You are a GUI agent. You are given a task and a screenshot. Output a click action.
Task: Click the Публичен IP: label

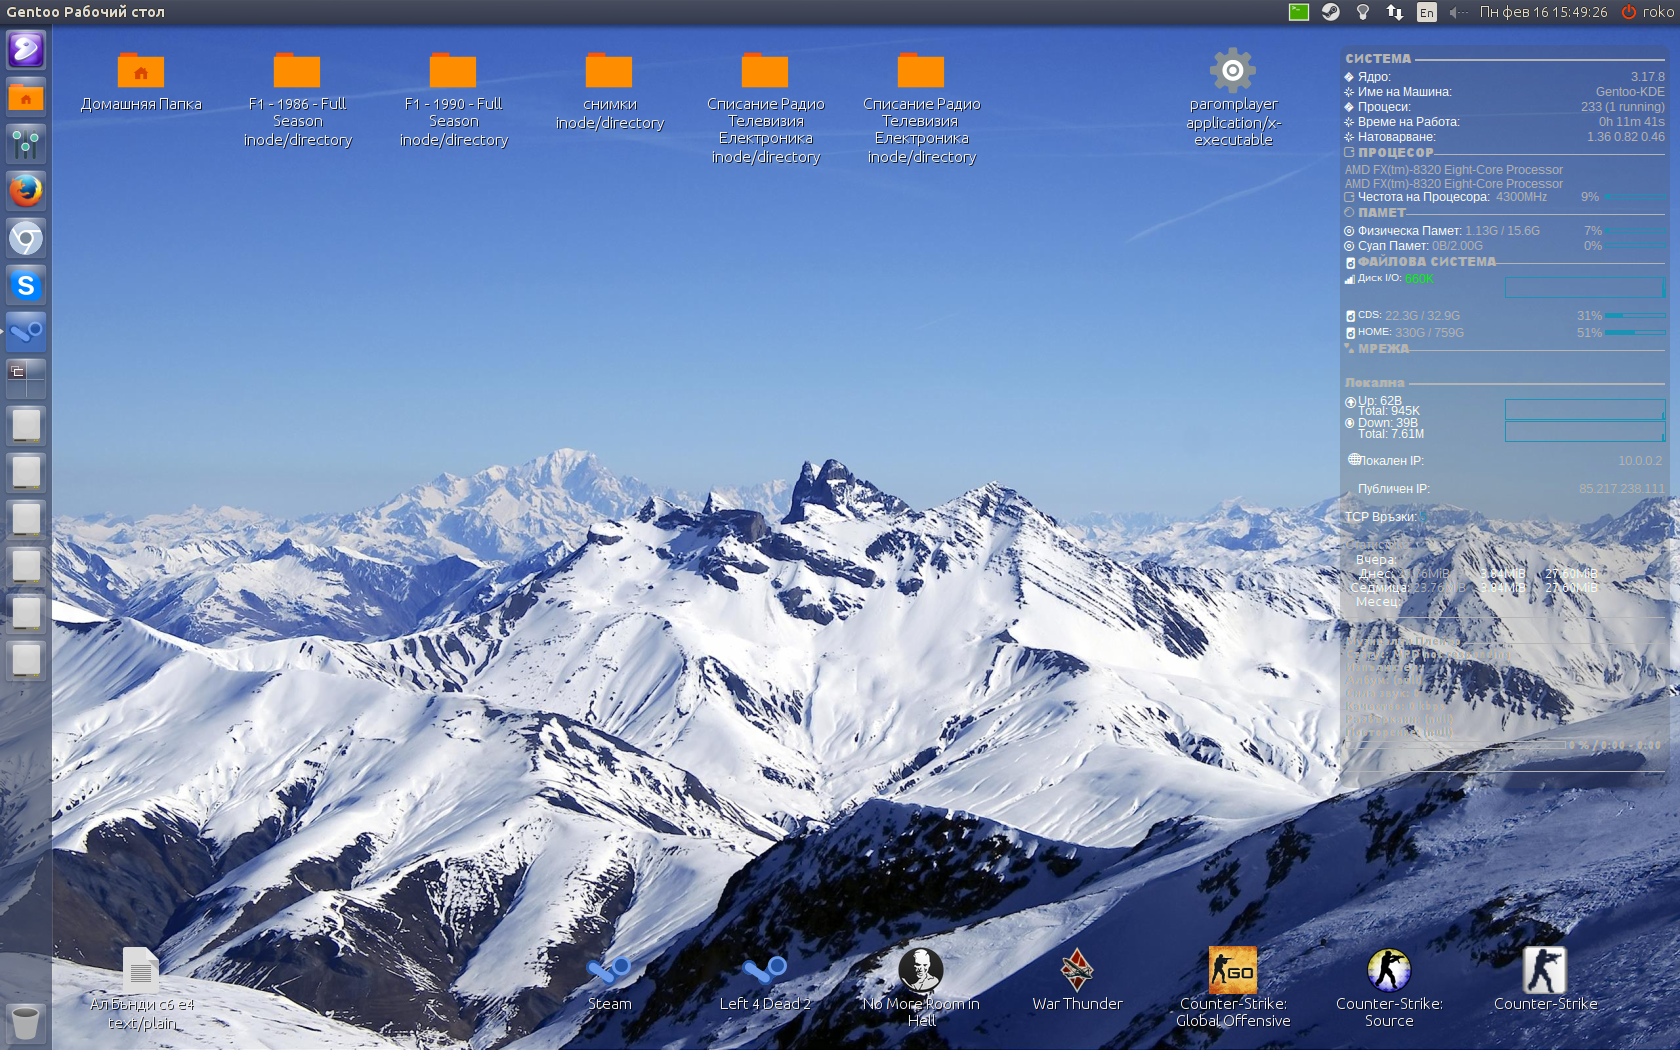point(1394,489)
